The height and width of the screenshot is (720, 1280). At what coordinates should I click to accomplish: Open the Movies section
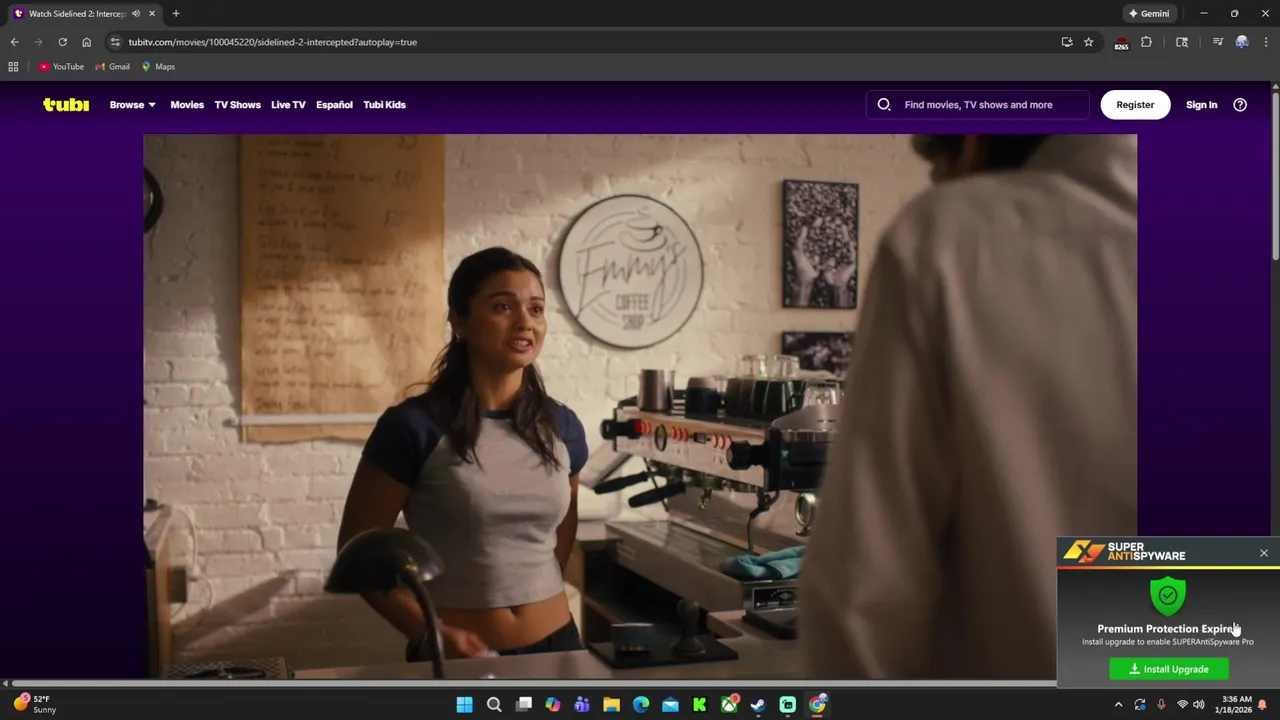[x=187, y=104]
